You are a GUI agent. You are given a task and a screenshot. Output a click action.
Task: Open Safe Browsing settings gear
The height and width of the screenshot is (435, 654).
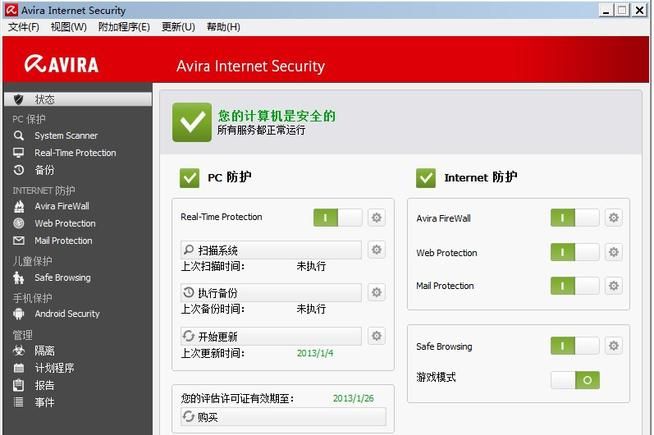(x=613, y=346)
